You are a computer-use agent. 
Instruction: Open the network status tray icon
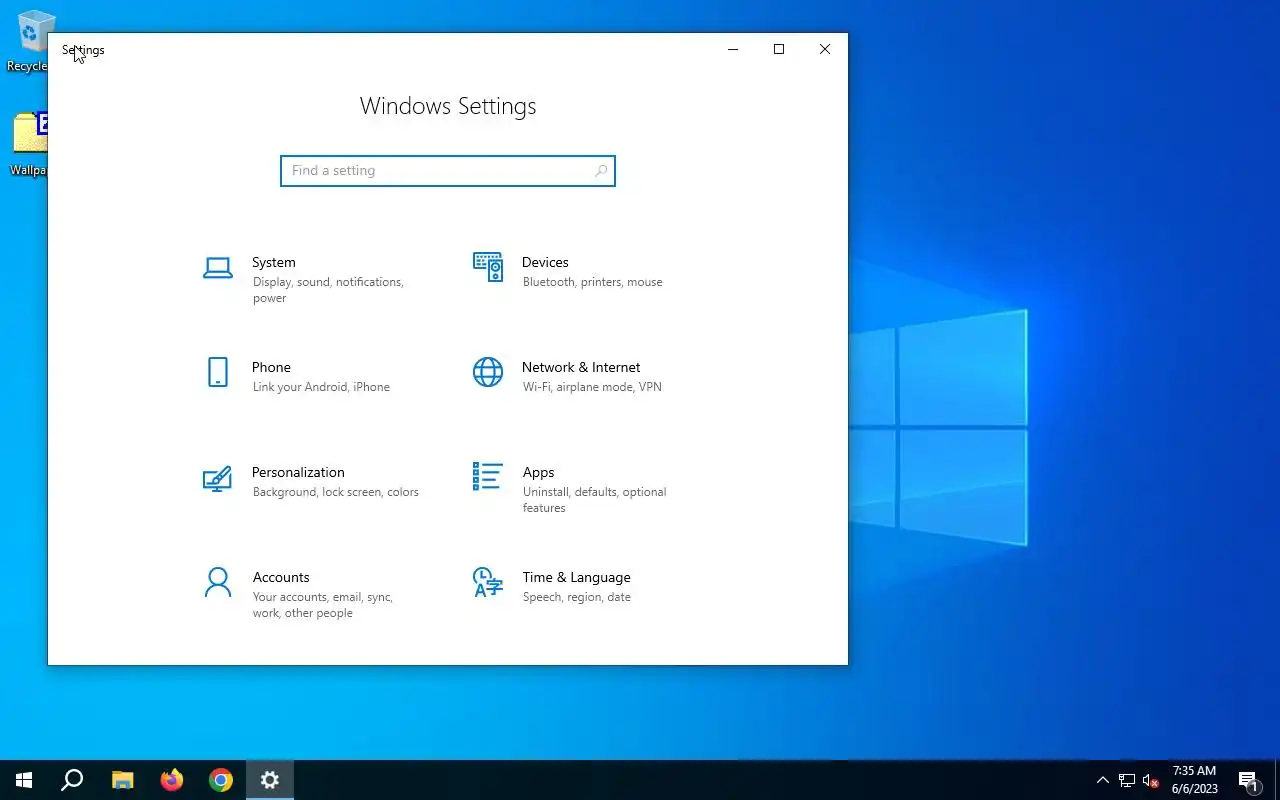(1127, 780)
